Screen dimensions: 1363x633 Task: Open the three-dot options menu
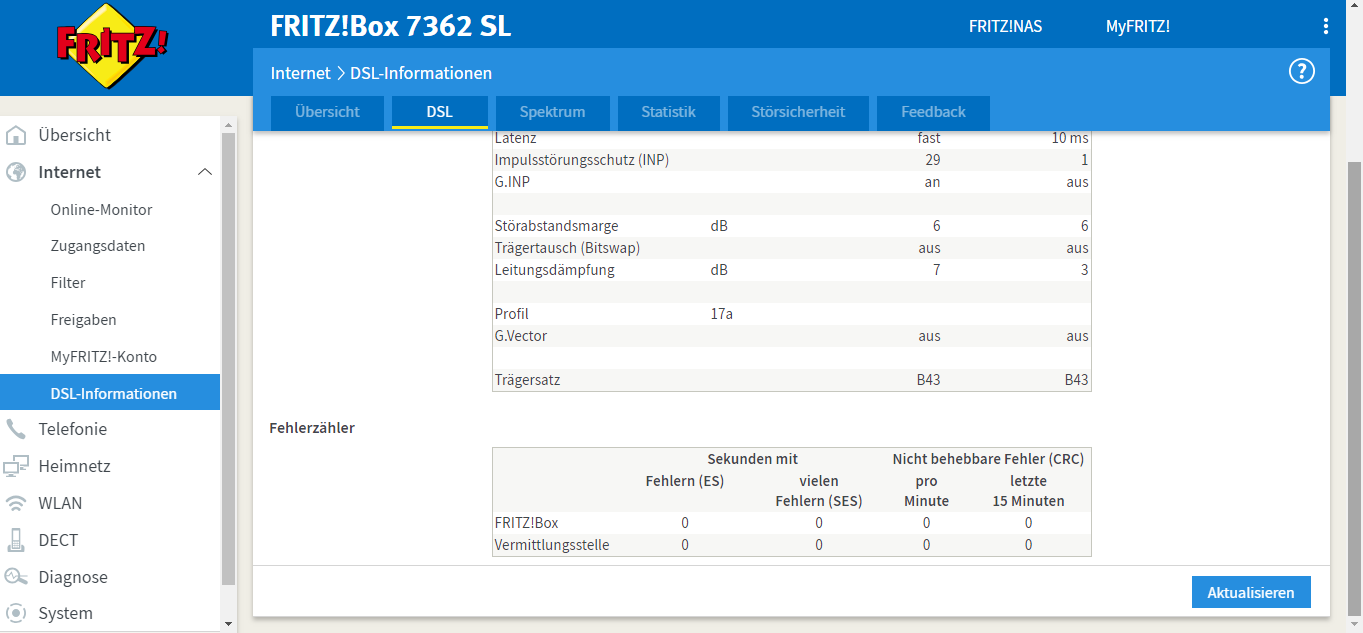pyautogui.click(x=1326, y=26)
